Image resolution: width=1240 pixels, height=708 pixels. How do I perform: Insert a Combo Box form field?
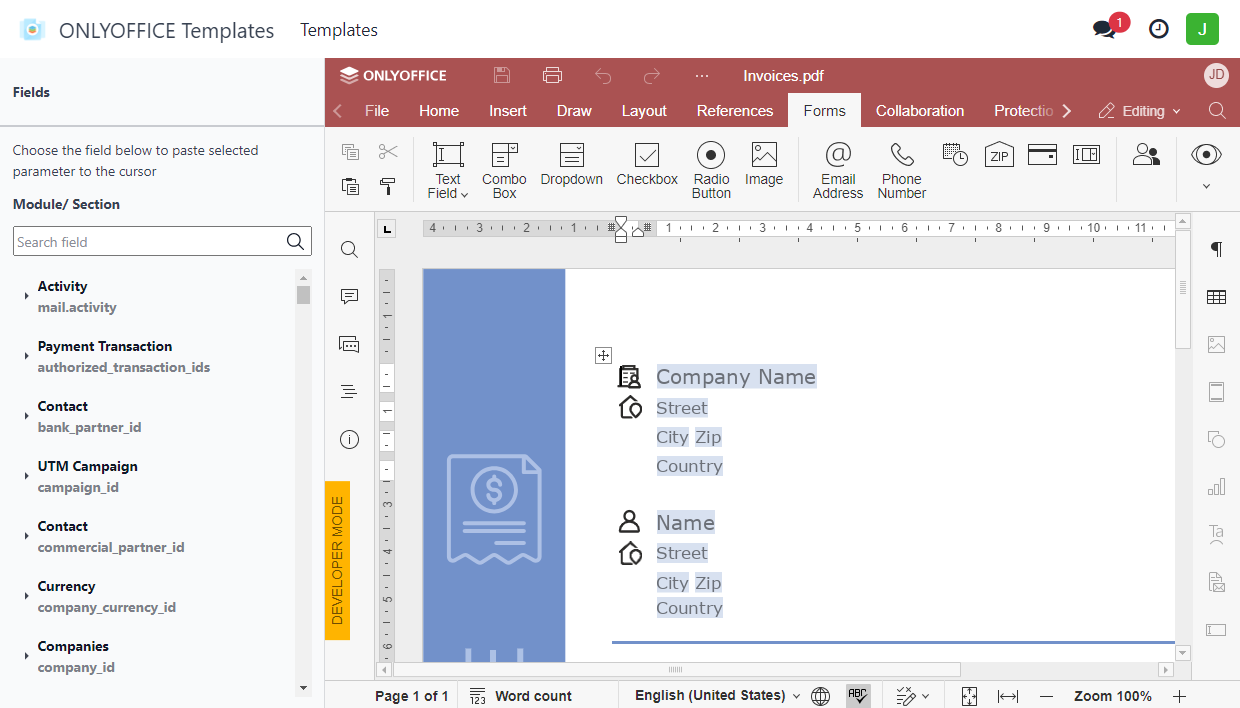pyautogui.click(x=504, y=169)
